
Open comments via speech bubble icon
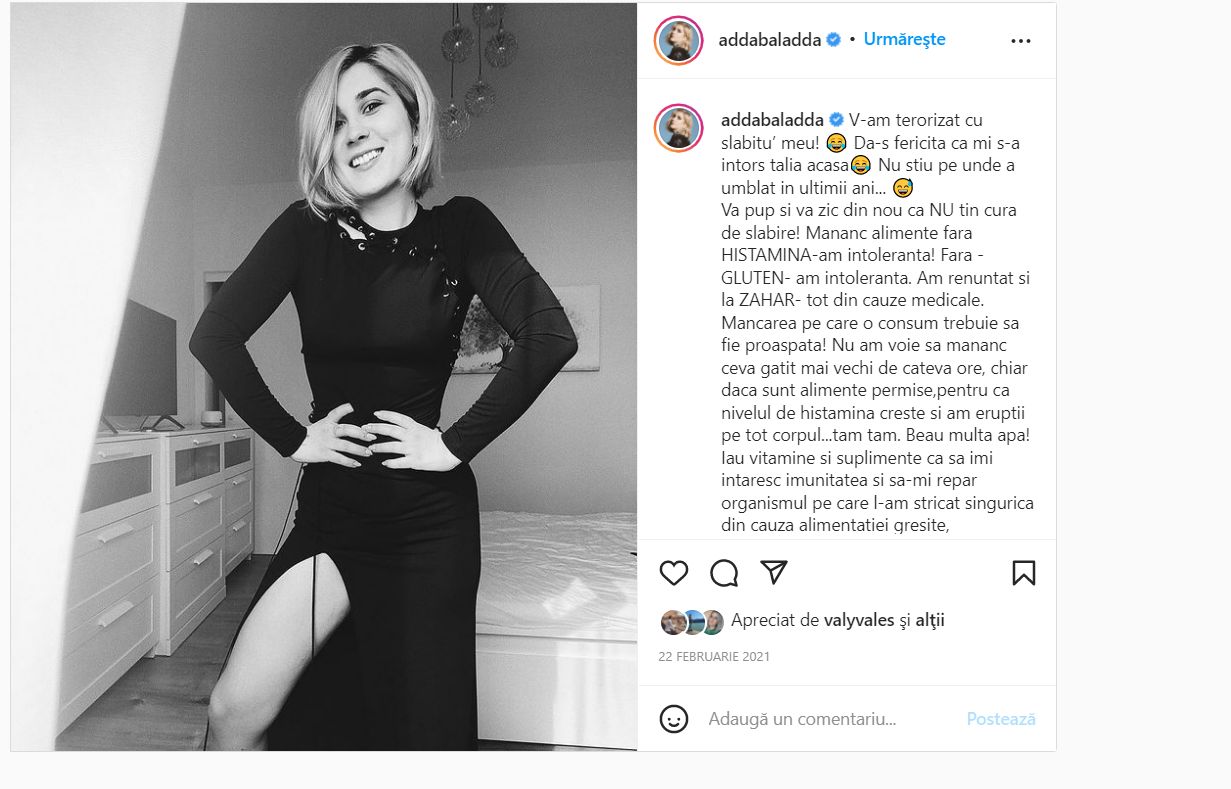coord(724,573)
